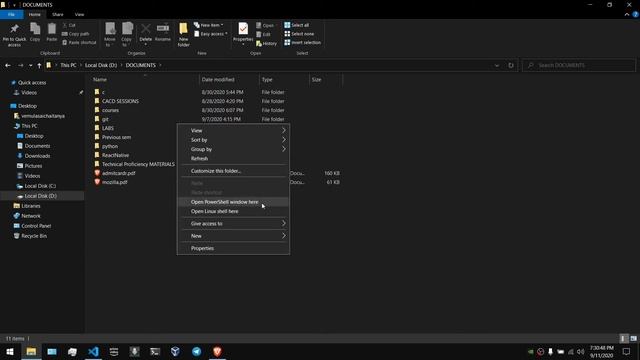Expand the New submenu
Image resolution: width=640 pixels, height=360 pixels.
click(x=233, y=236)
